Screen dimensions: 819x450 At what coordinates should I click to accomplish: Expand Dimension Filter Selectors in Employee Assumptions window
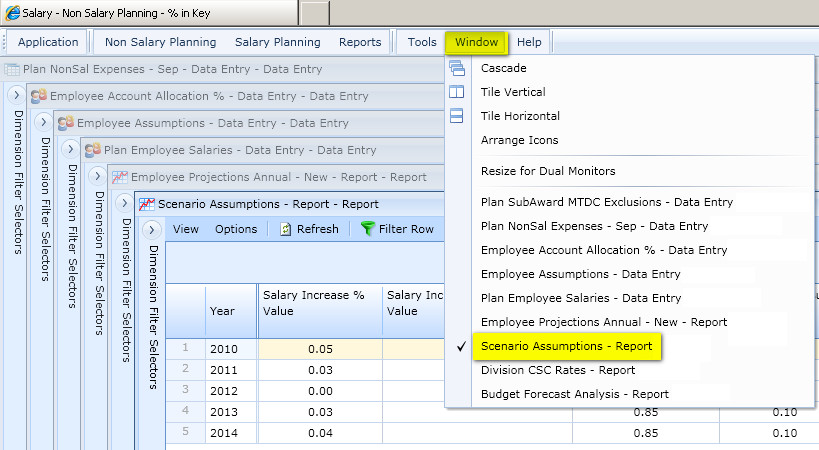71,150
